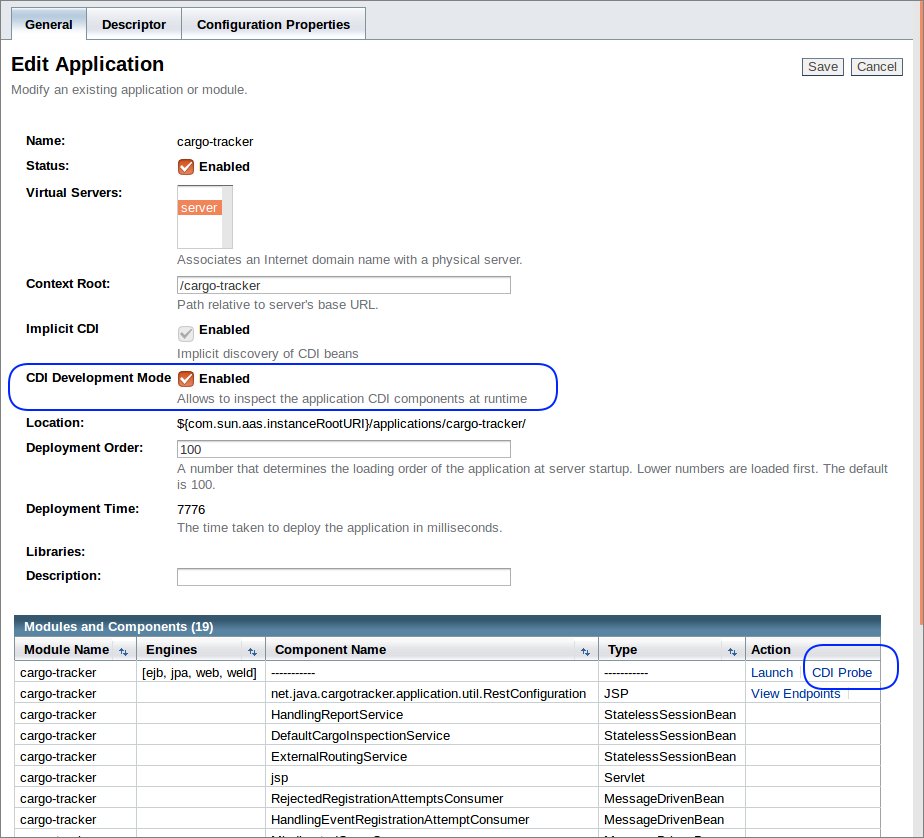Viewport: 924px width, 838px height.
Task: Click the Context Root input field
Action: click(x=344, y=285)
